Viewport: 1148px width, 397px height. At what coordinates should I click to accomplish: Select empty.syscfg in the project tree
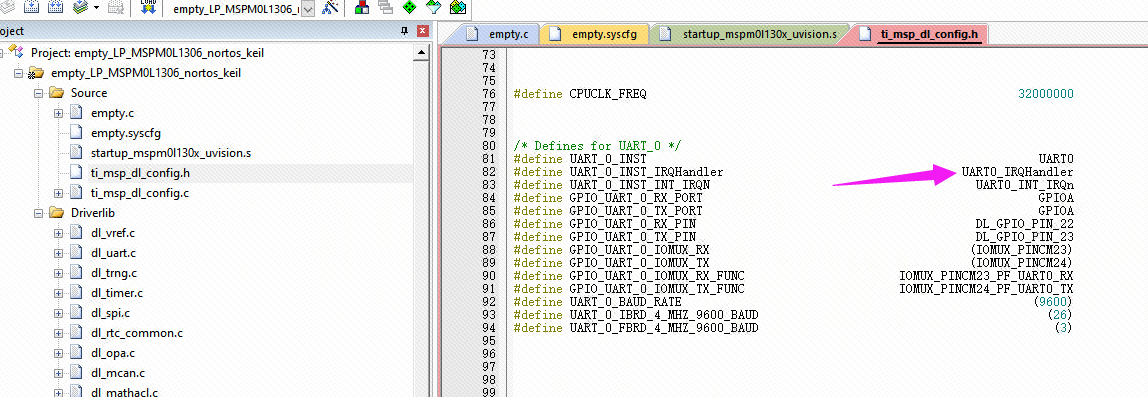(x=125, y=133)
